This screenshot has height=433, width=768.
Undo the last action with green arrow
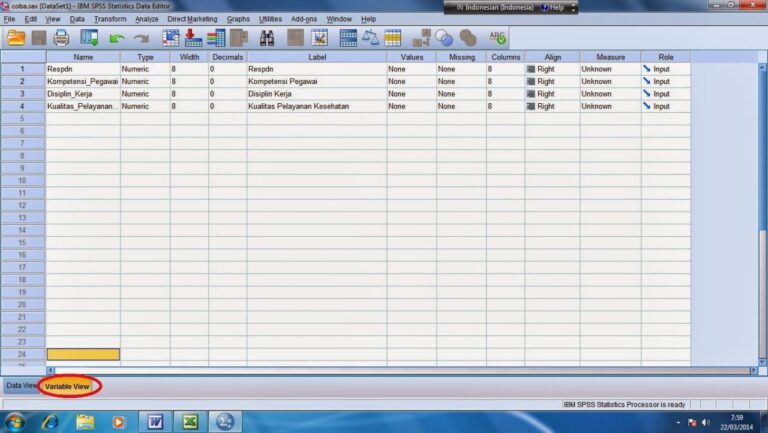(117, 38)
